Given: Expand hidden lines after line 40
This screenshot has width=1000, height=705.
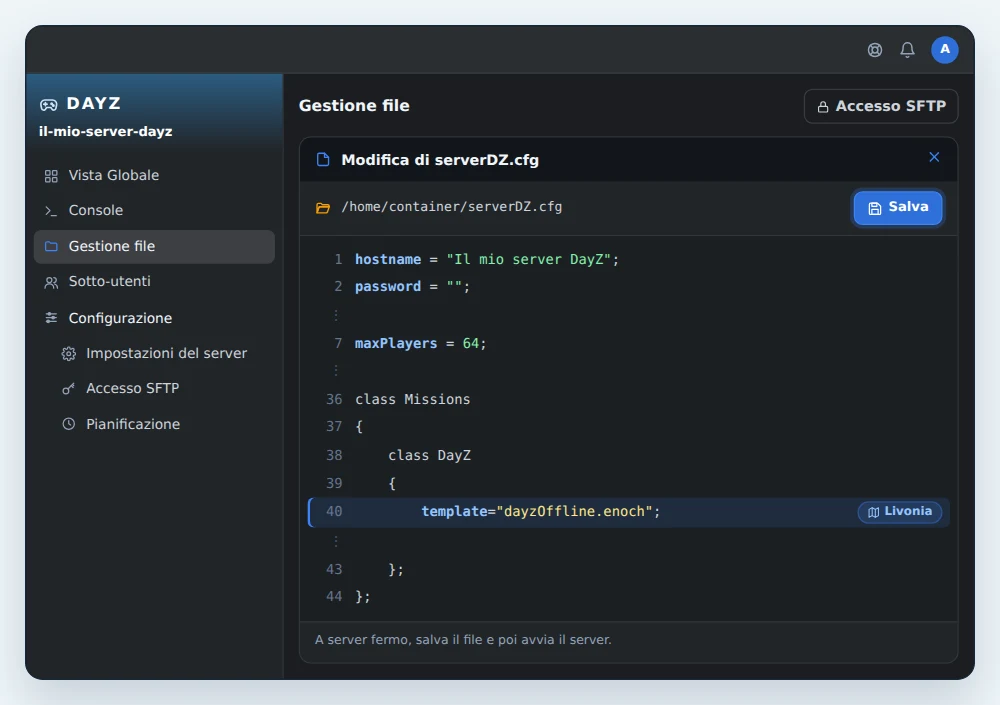Looking at the screenshot, I should point(336,542).
